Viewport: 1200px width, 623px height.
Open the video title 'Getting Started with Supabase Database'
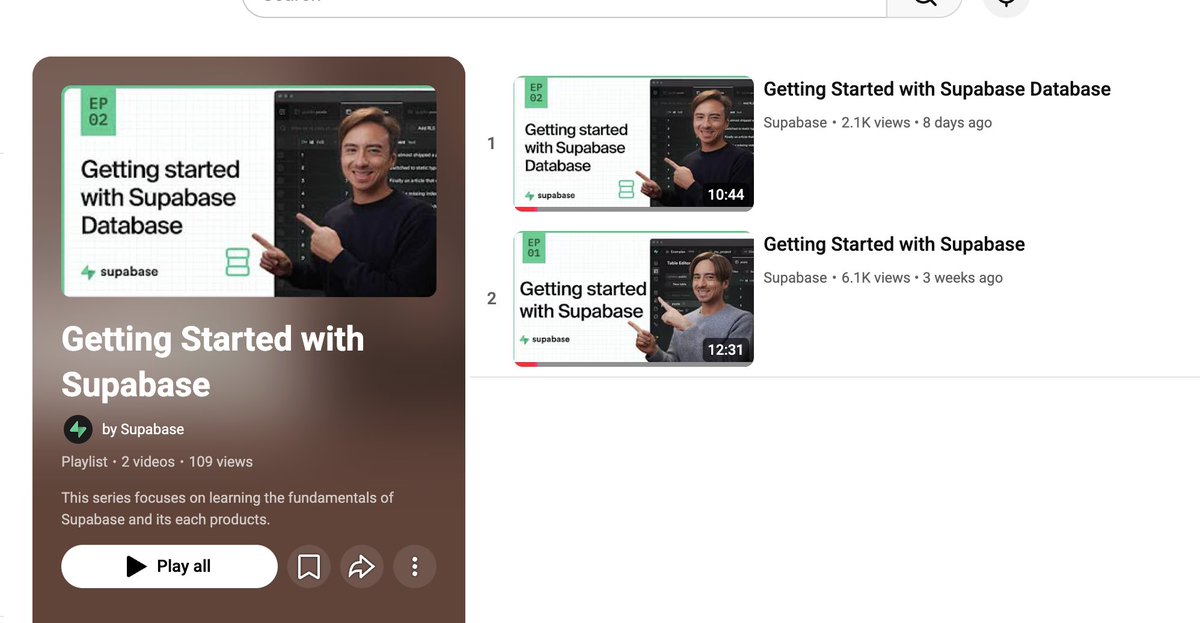(937, 89)
